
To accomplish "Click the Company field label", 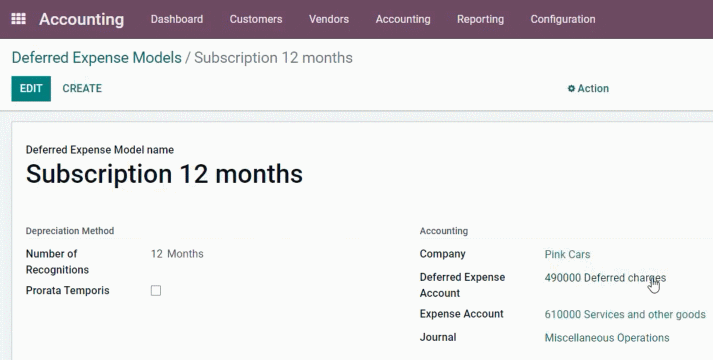I will pos(442,254).
